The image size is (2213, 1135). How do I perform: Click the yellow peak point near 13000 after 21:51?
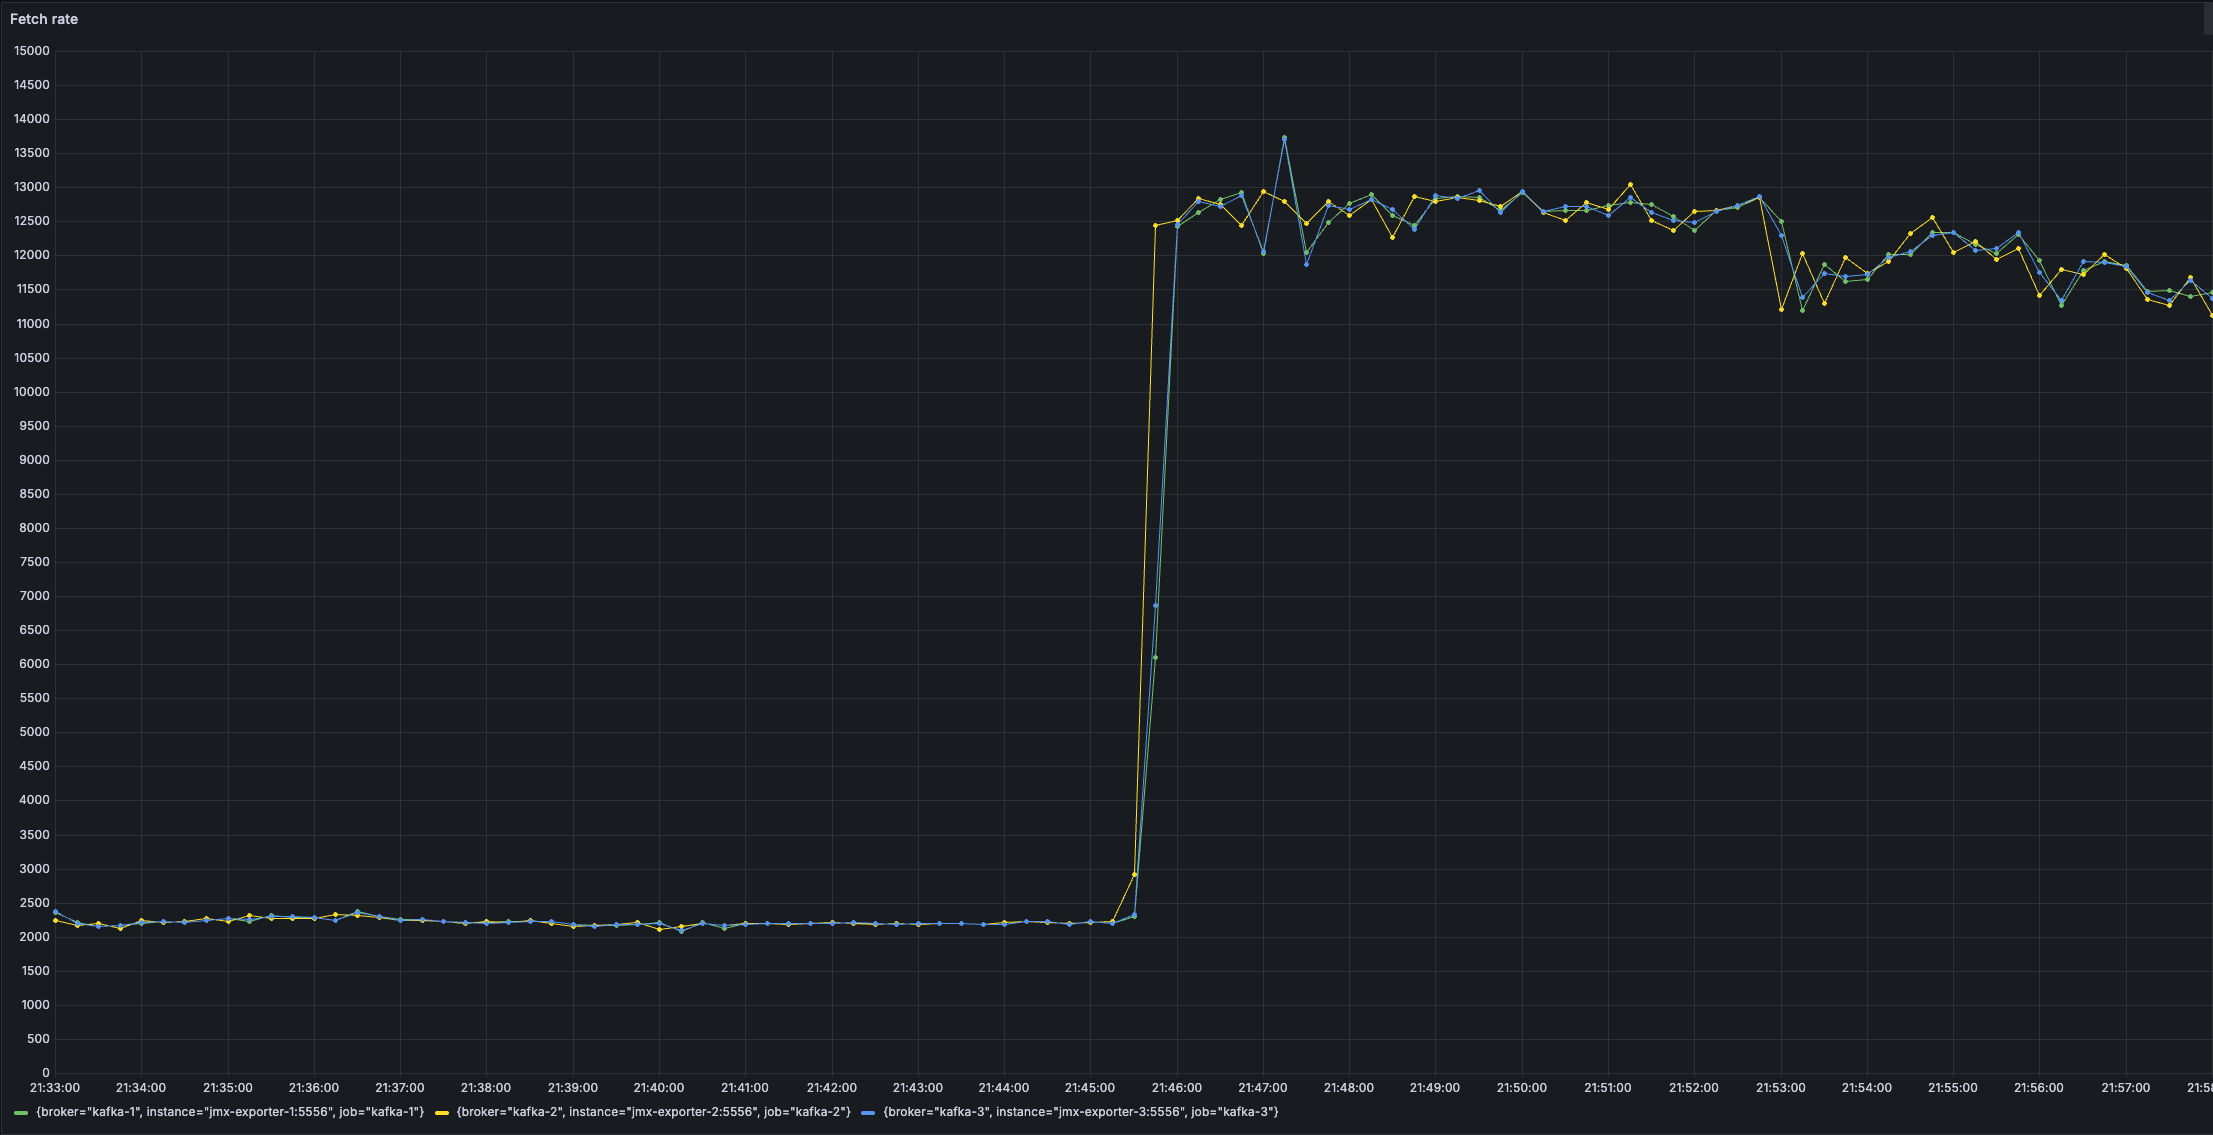click(x=1630, y=184)
